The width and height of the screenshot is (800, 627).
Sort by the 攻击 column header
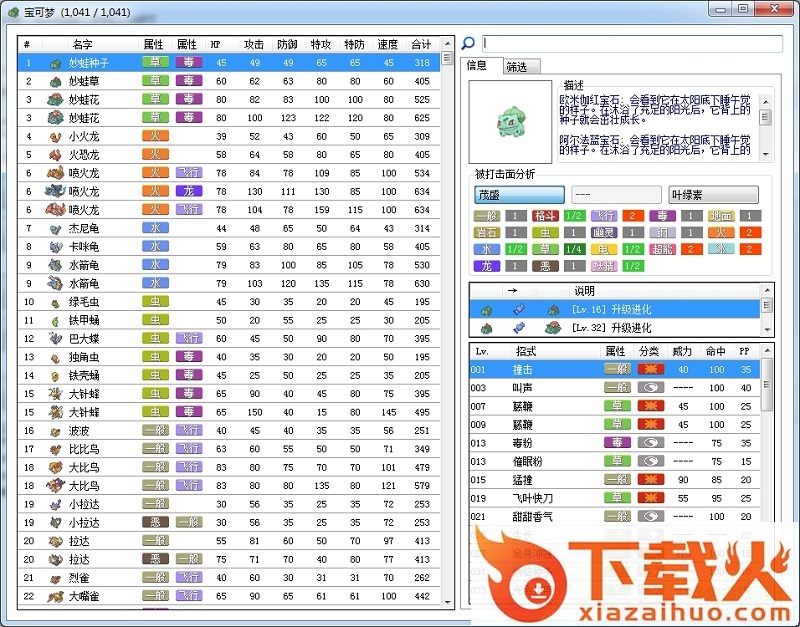pyautogui.click(x=254, y=44)
